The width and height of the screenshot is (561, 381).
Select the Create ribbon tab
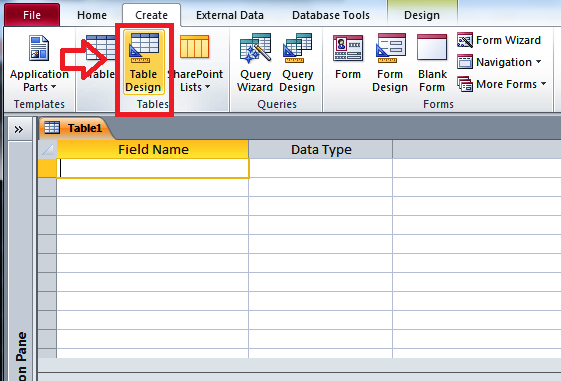click(151, 15)
